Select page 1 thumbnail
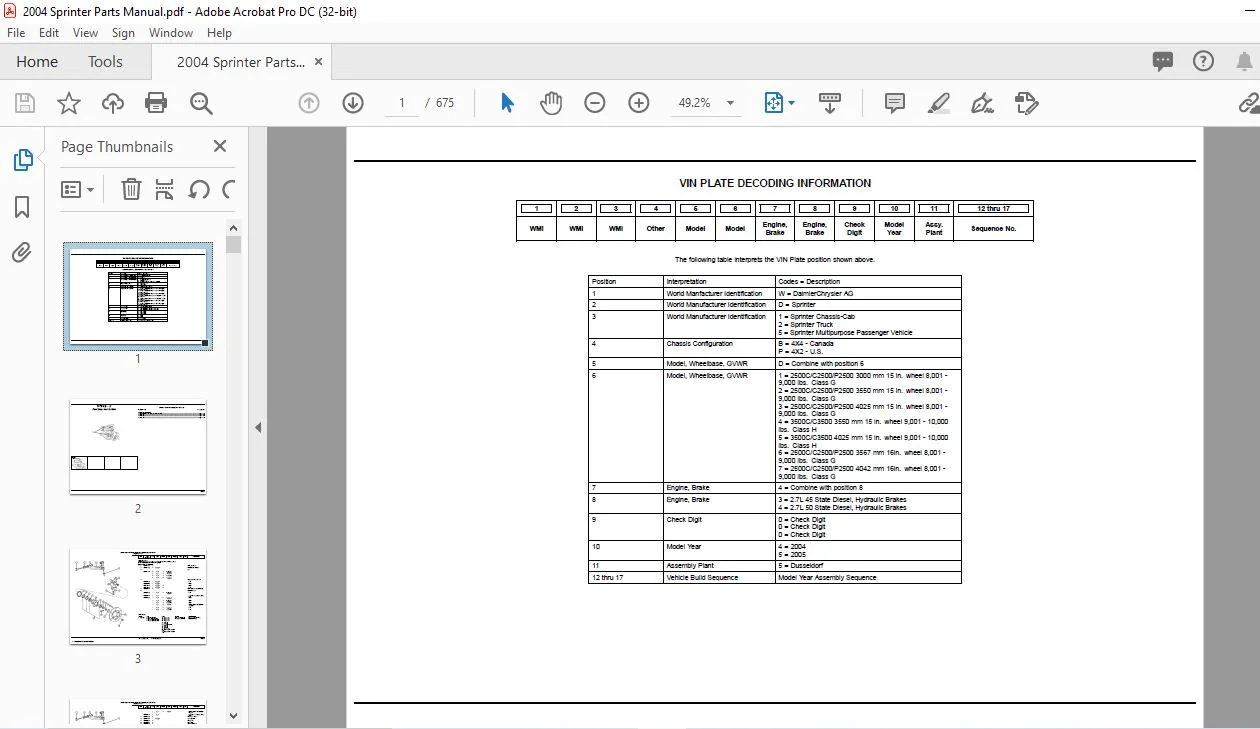 pos(138,296)
